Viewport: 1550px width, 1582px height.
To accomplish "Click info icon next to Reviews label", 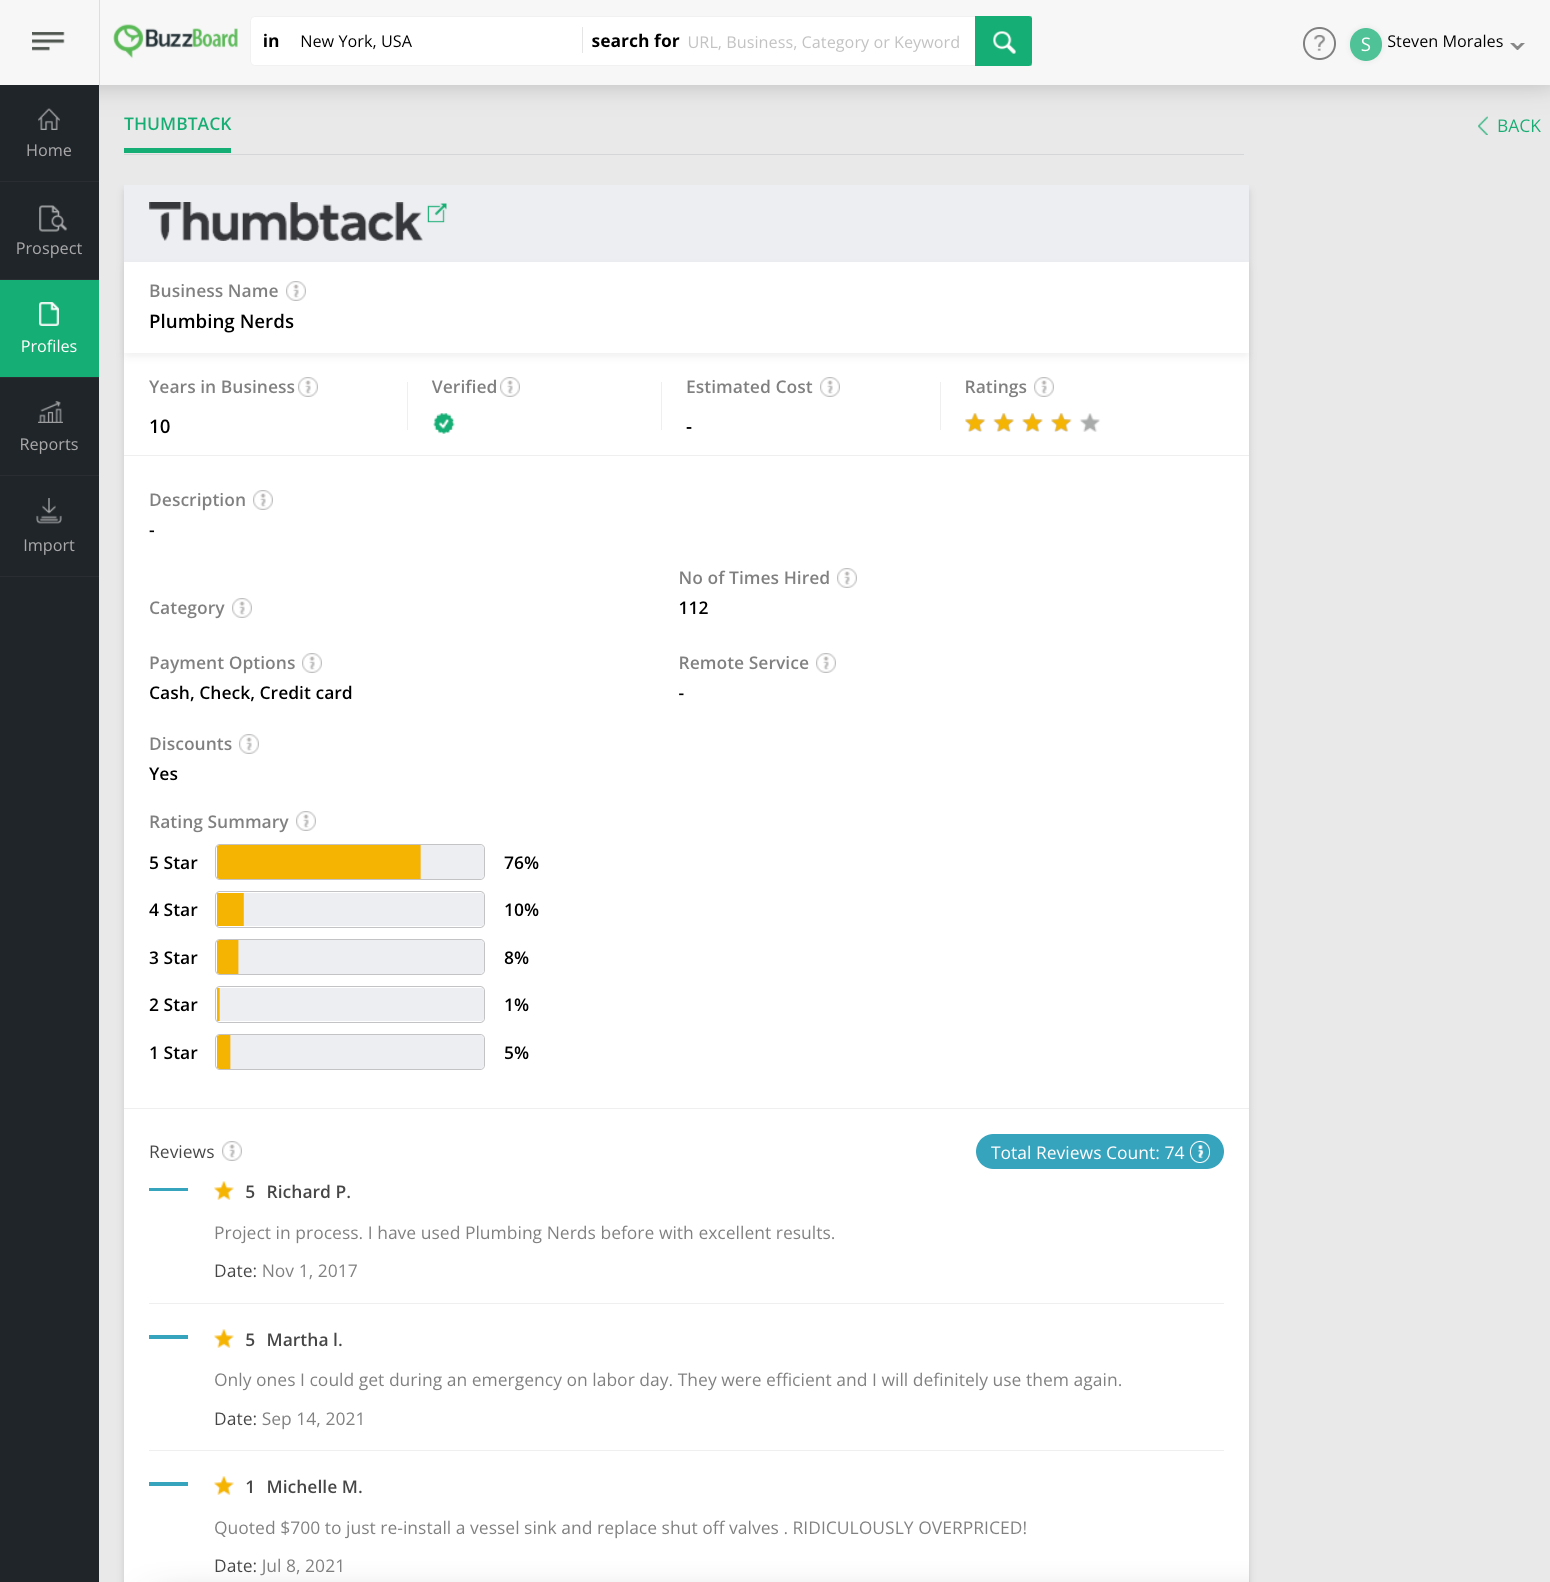I will pyautogui.click(x=232, y=1151).
